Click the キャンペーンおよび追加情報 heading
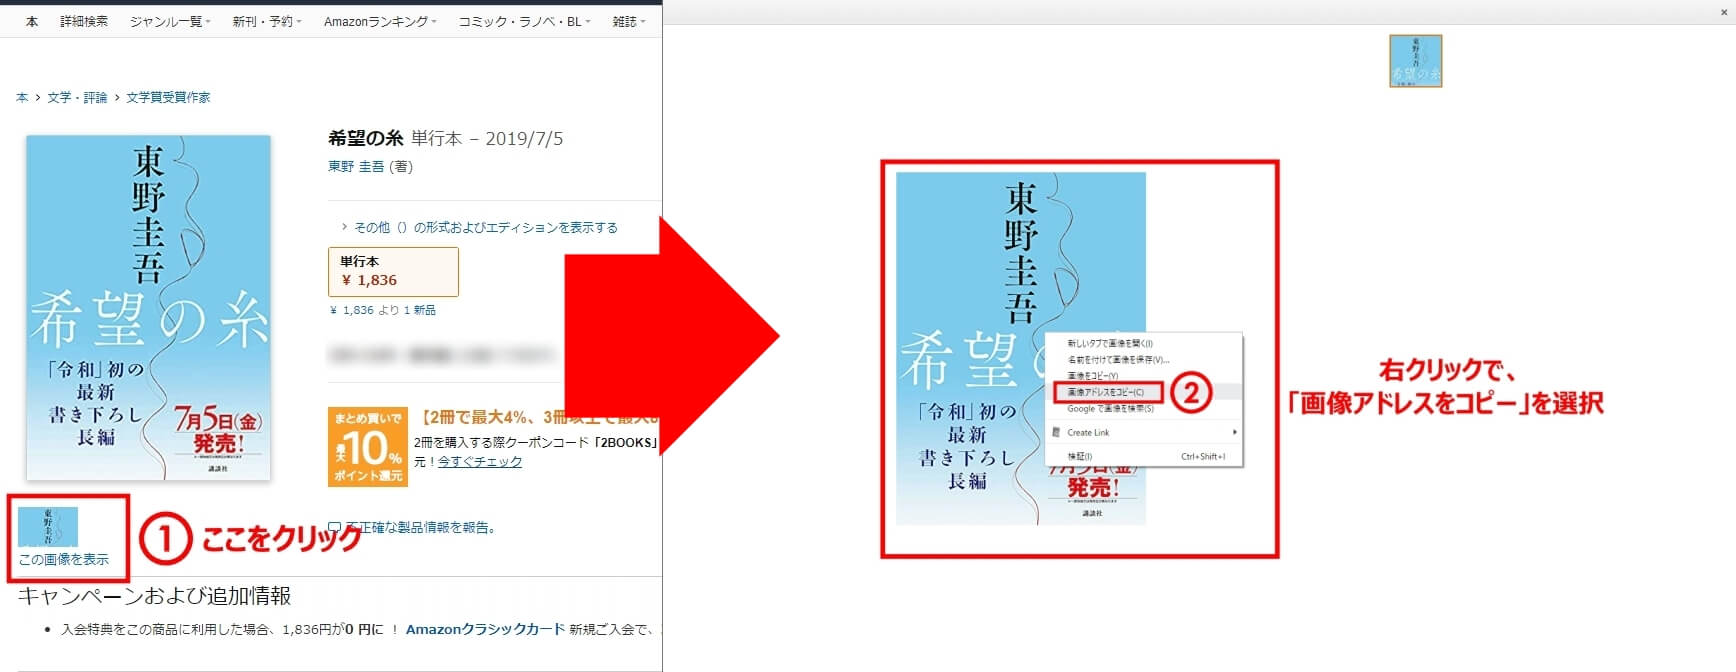1736x672 pixels. 155,596
